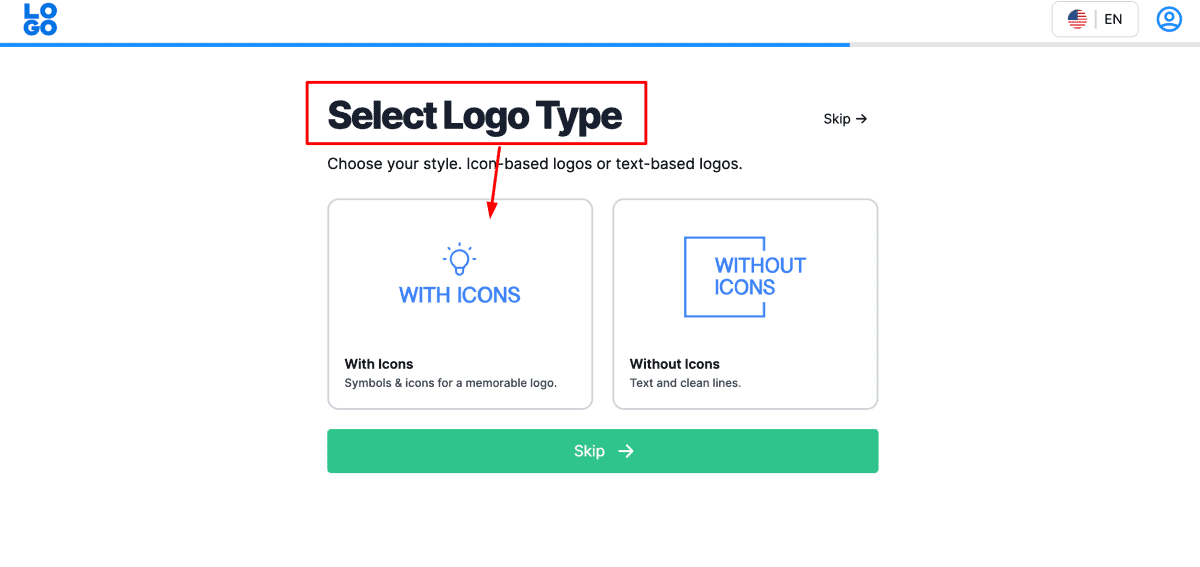
Task: Click the blue LOGO brand icon
Action: 40,19
